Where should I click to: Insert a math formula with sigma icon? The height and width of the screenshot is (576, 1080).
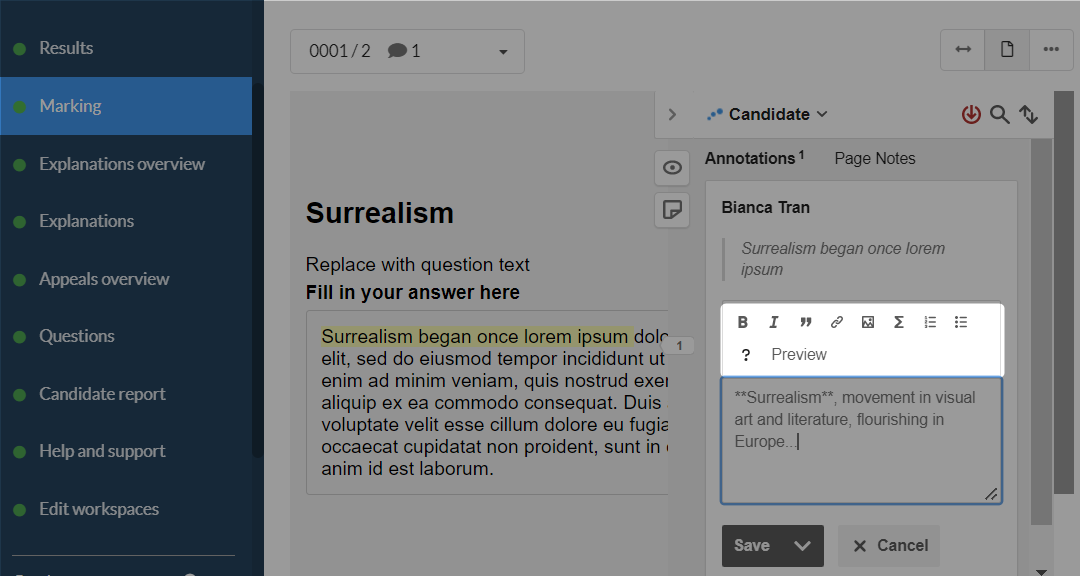[899, 322]
